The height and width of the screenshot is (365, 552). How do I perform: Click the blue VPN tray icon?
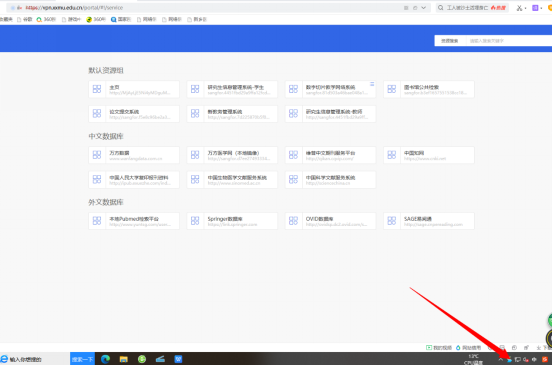coord(509,360)
